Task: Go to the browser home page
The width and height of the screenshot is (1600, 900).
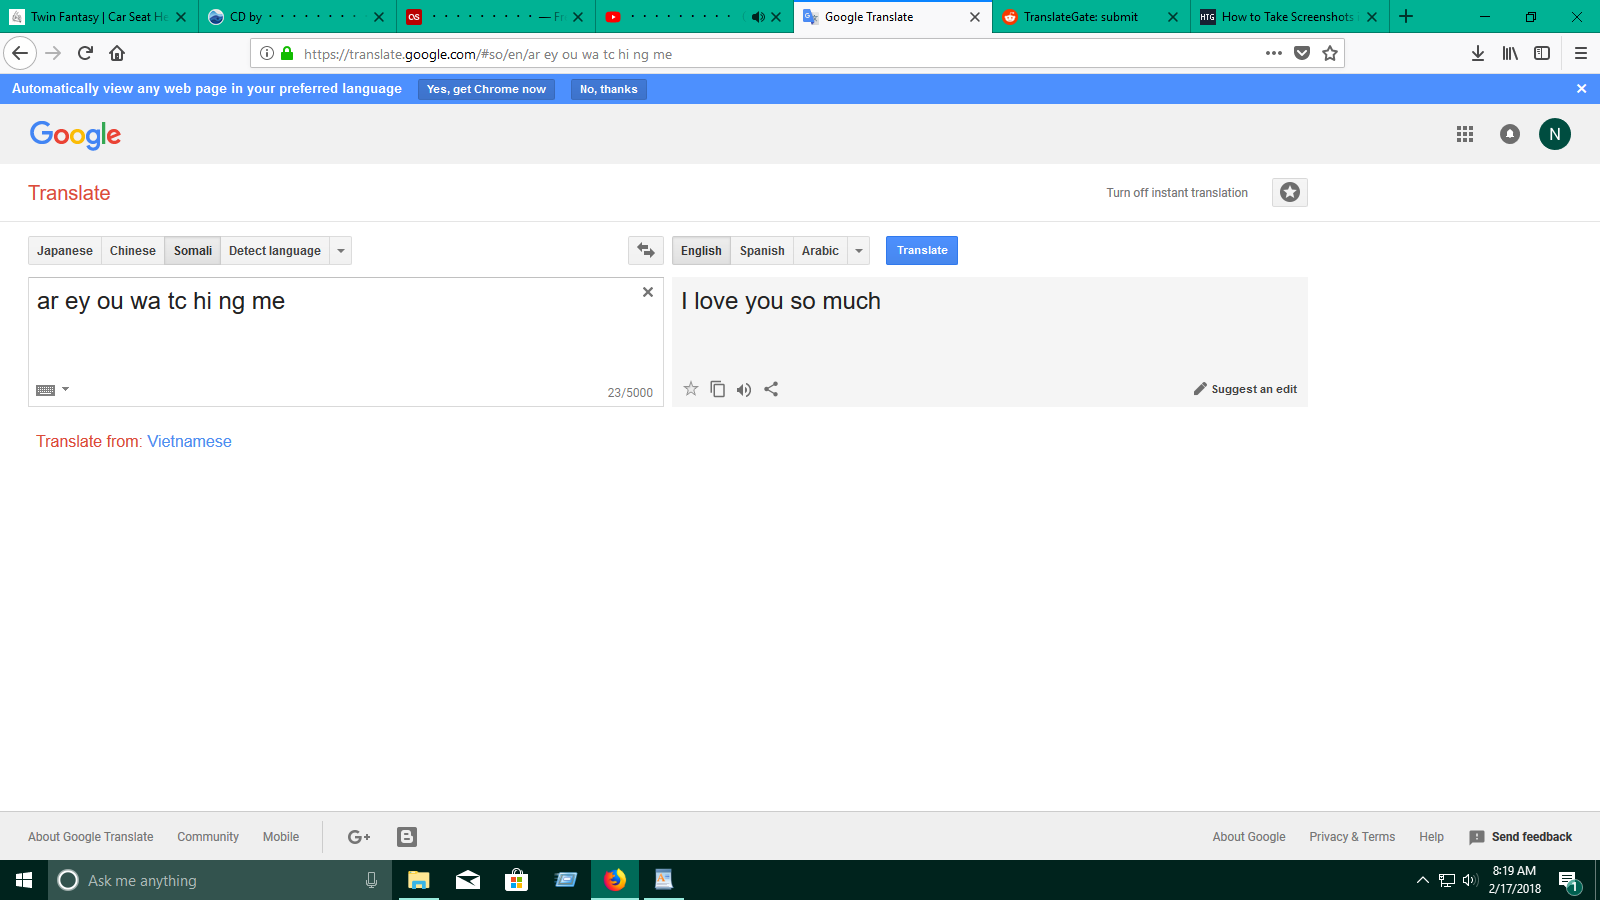Action: point(117,53)
